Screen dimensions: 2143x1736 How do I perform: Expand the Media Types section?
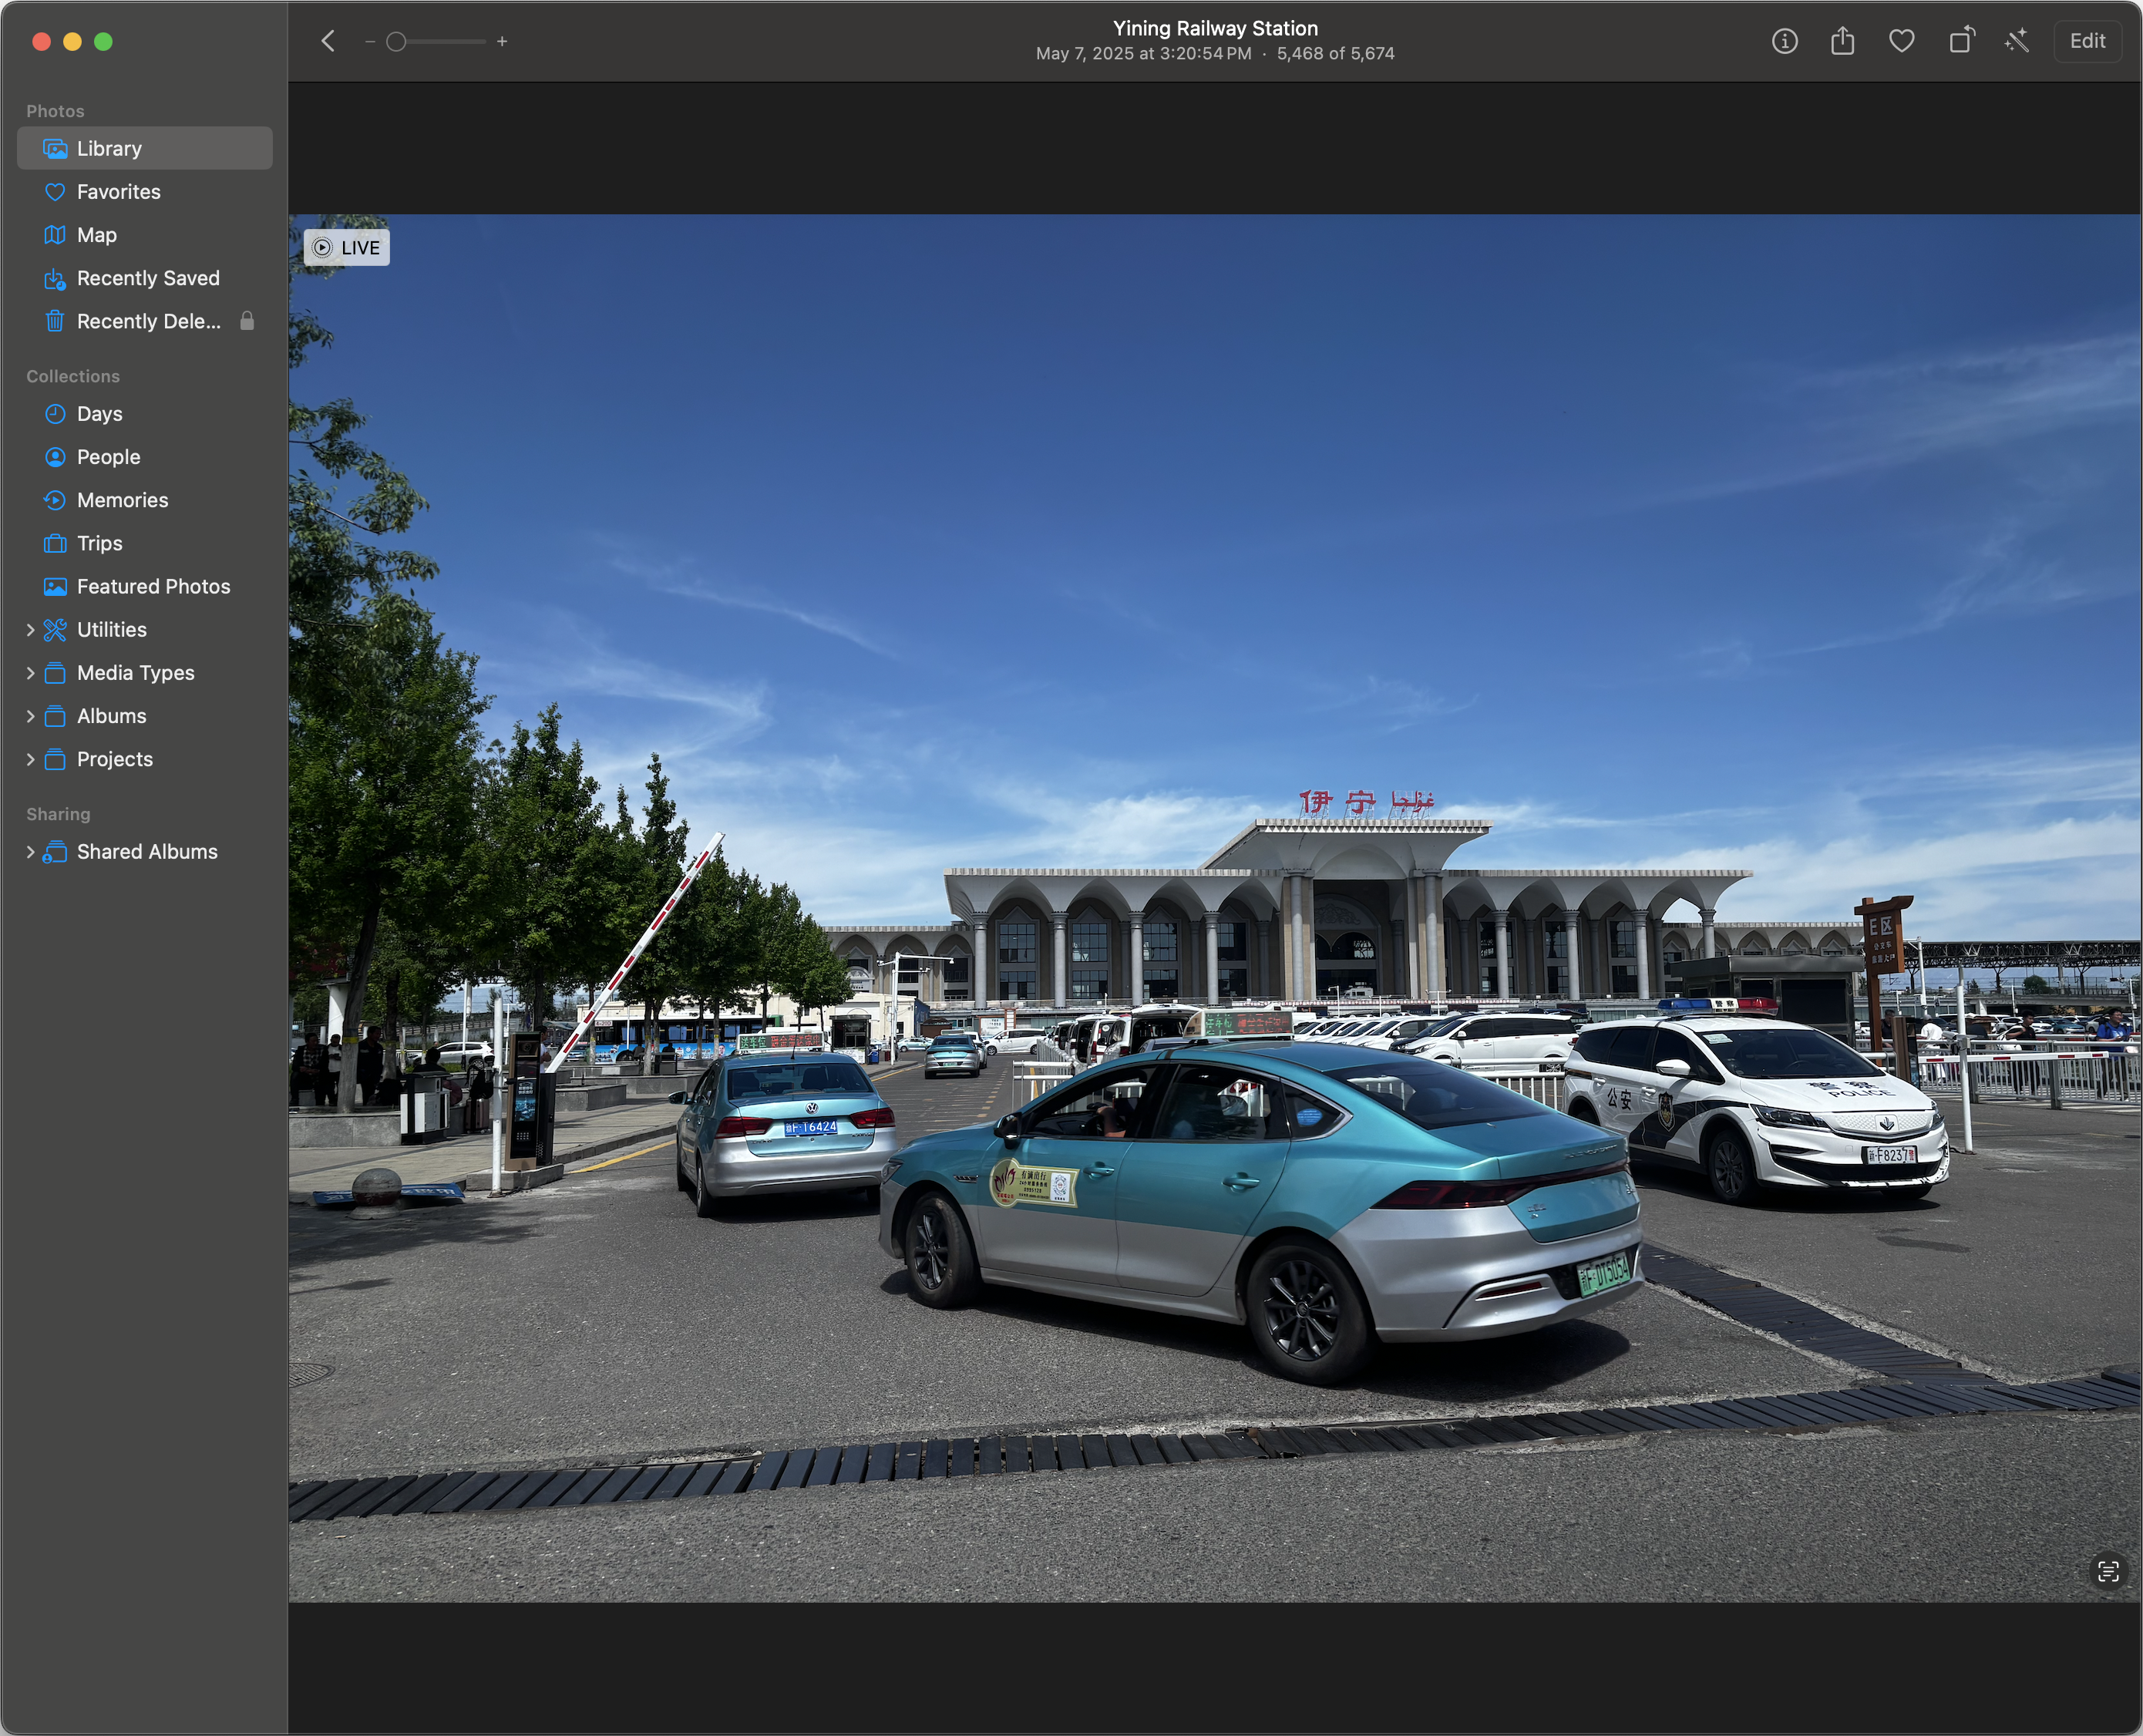(x=30, y=673)
